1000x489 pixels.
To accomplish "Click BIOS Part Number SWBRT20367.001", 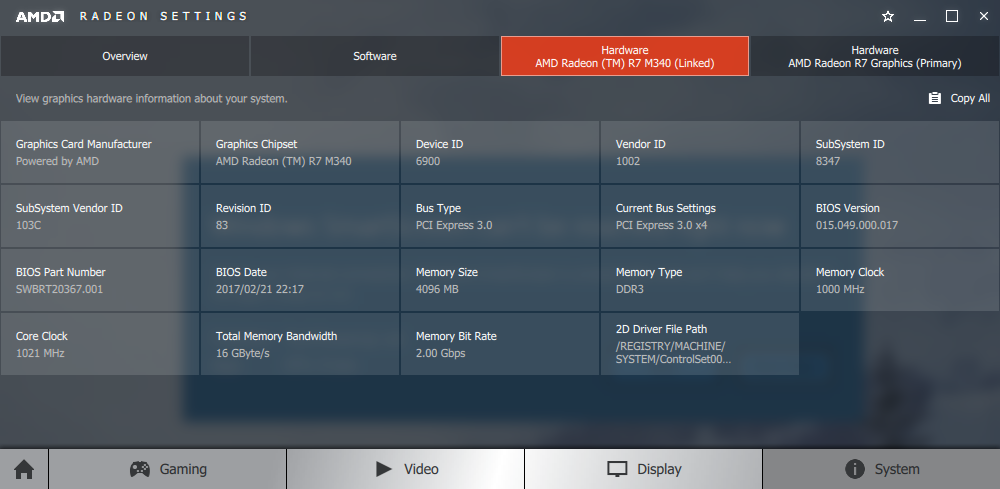I will click(x=59, y=289).
